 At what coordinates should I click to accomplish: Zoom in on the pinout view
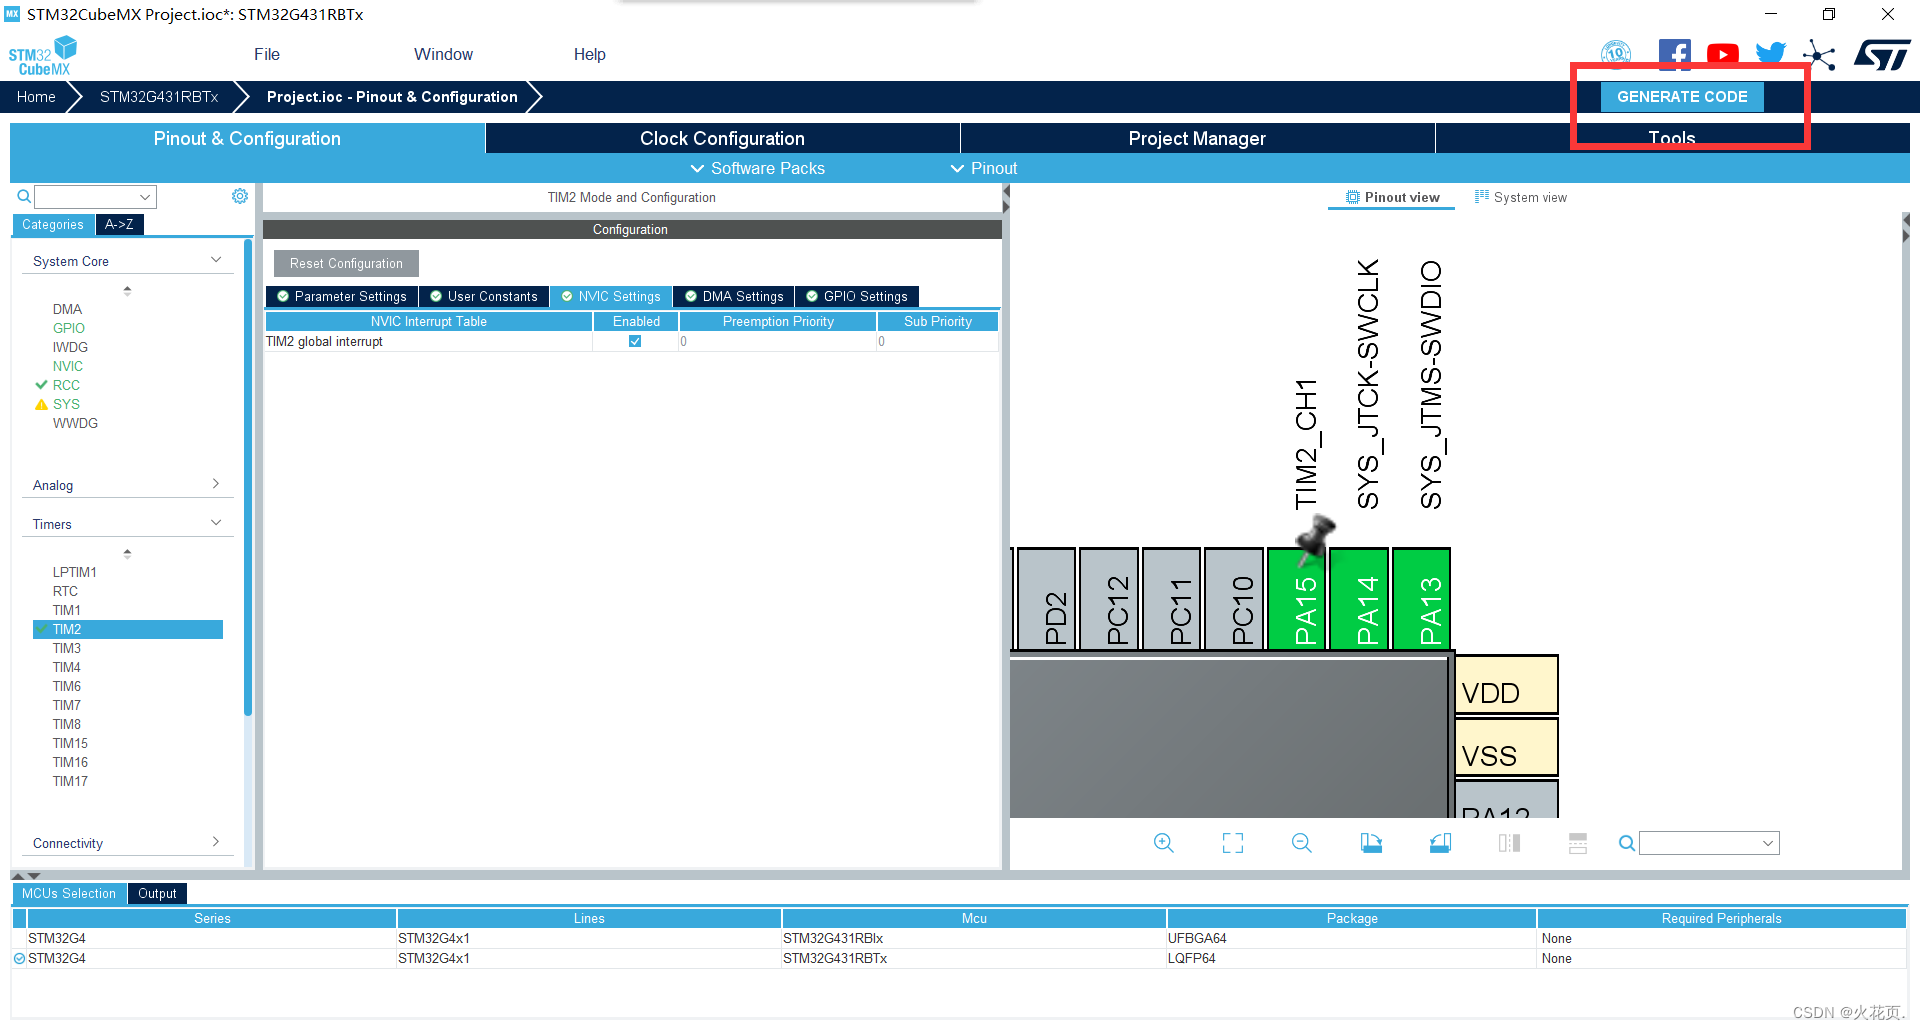[x=1163, y=843]
